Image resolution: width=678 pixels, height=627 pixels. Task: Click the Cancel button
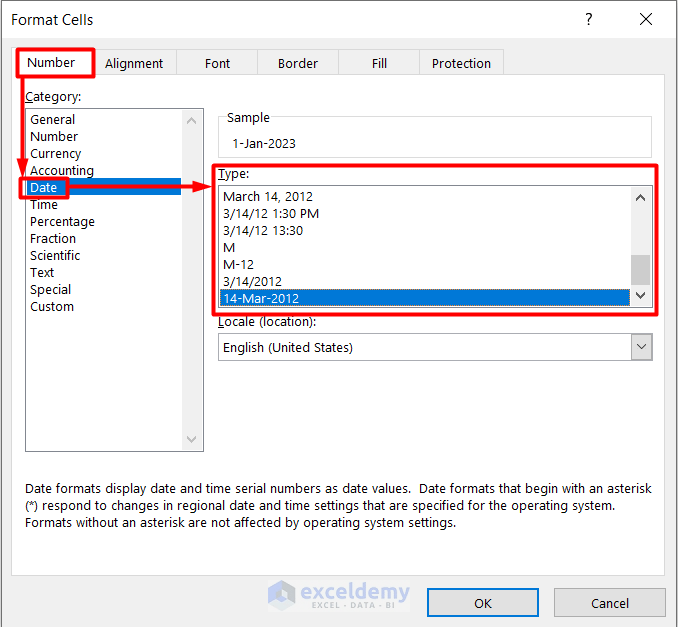(610, 603)
